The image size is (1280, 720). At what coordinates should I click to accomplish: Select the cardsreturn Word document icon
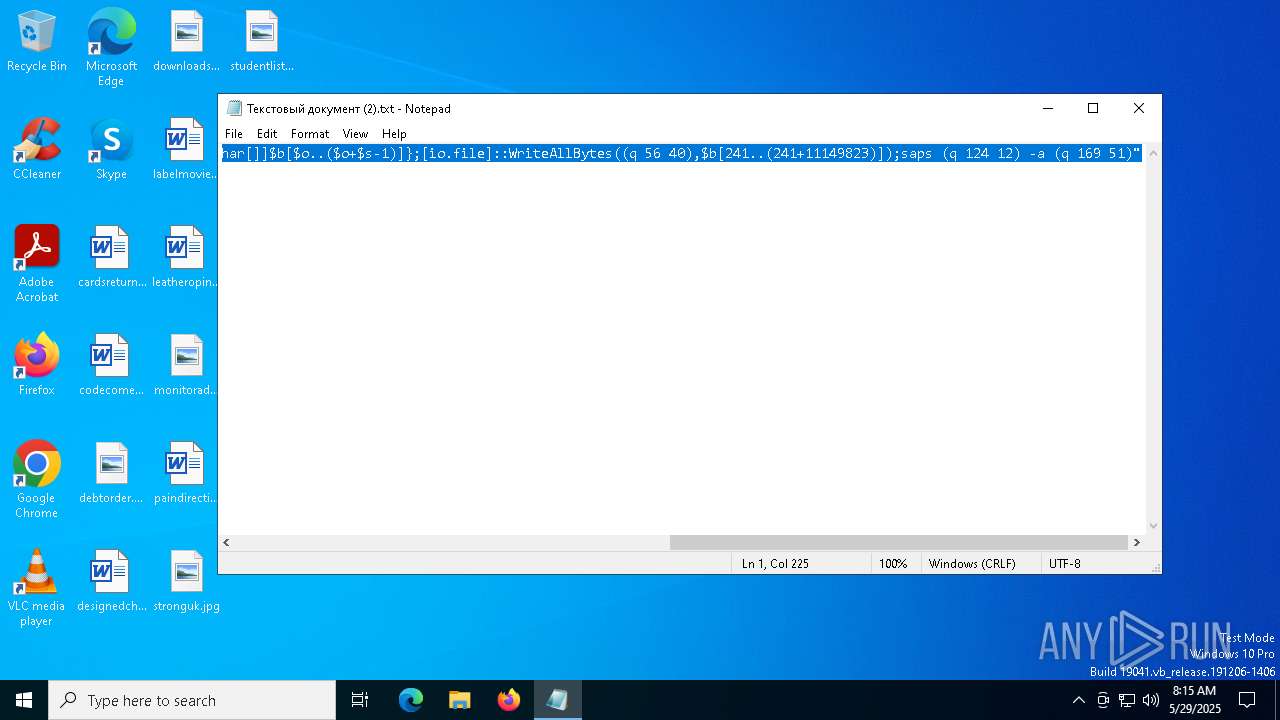coord(111,258)
